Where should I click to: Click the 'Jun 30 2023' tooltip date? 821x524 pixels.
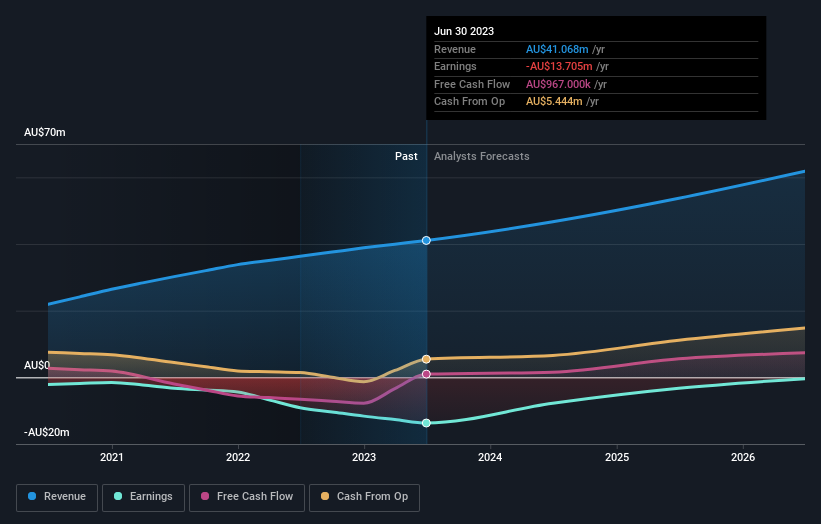coord(464,31)
